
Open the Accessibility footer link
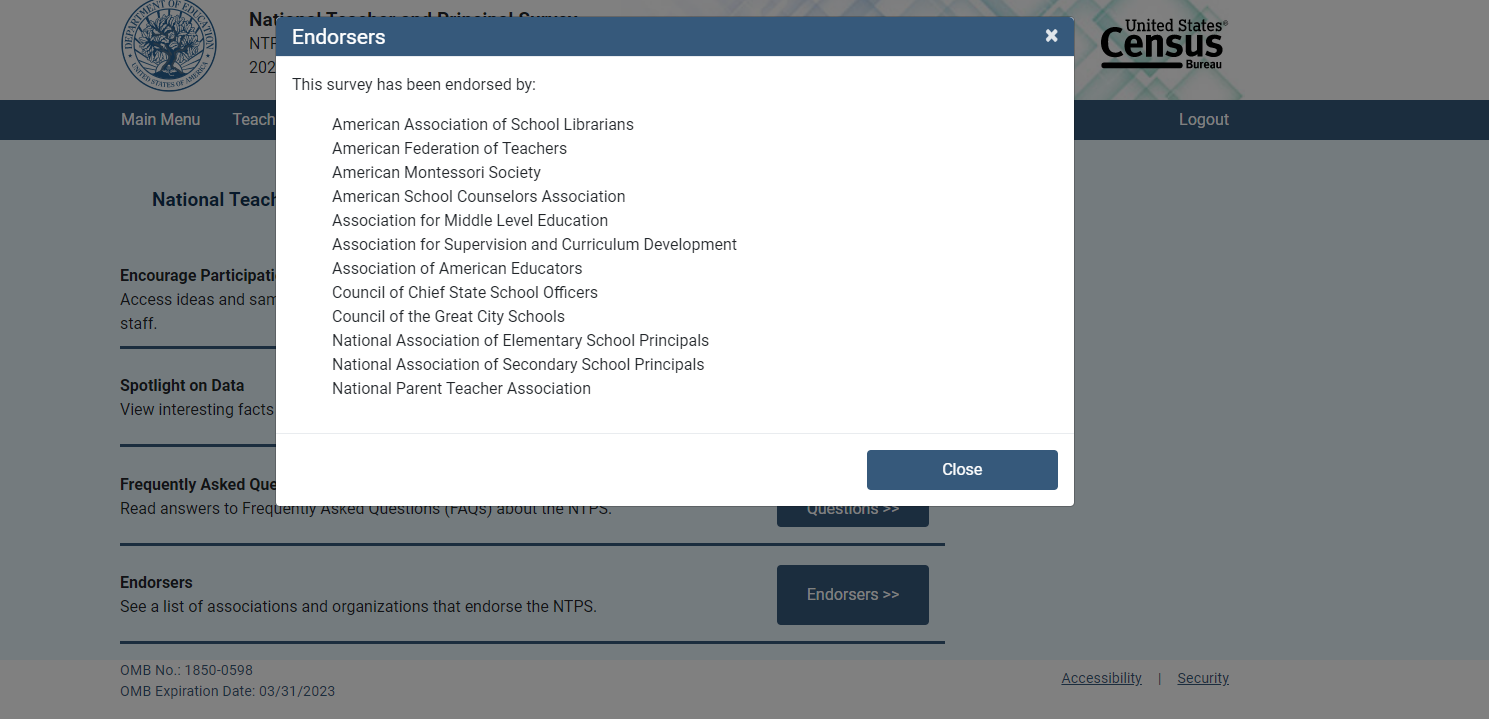pyautogui.click(x=1101, y=678)
